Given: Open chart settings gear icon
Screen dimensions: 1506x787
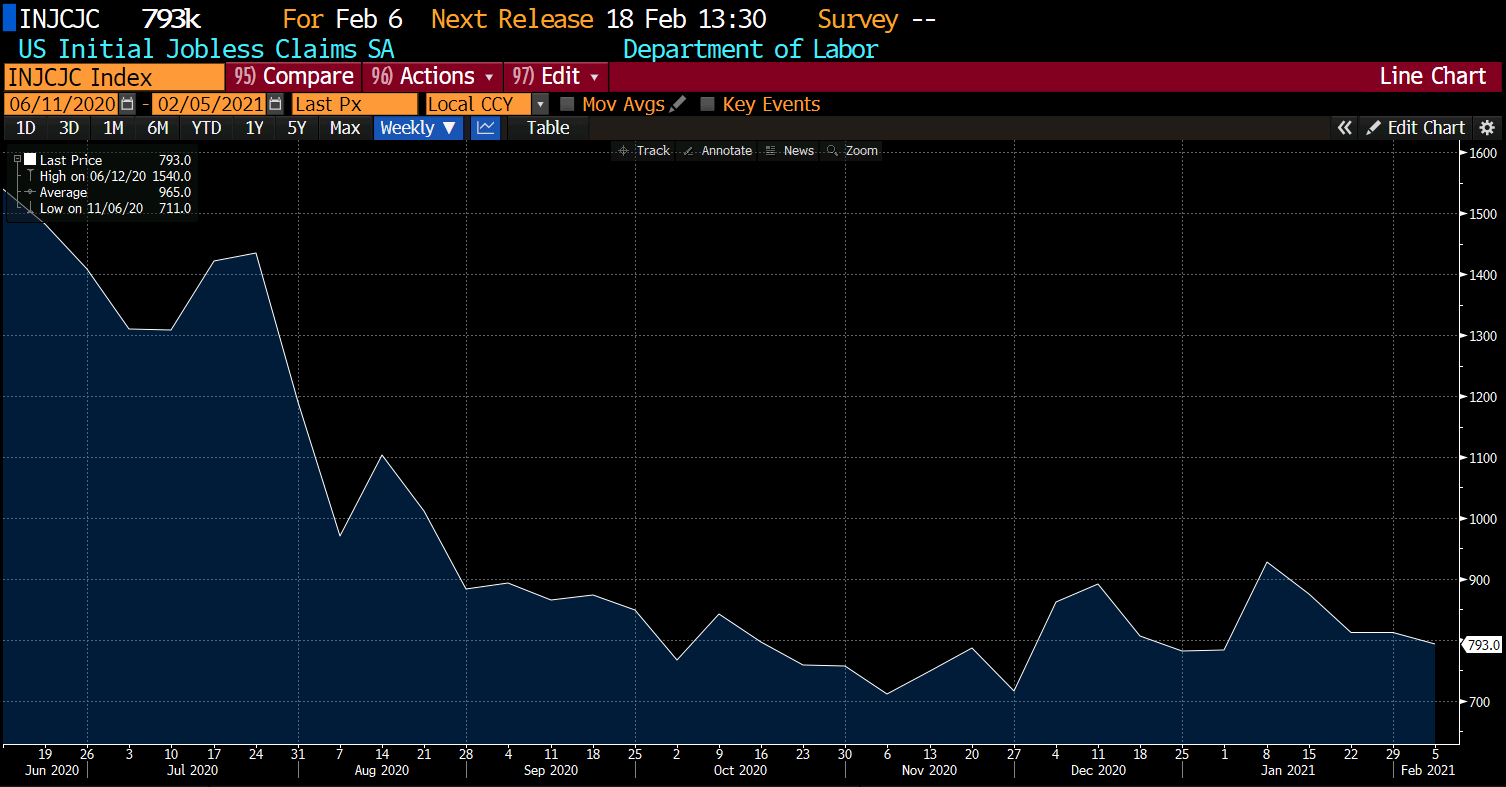Looking at the screenshot, I should click(1487, 128).
